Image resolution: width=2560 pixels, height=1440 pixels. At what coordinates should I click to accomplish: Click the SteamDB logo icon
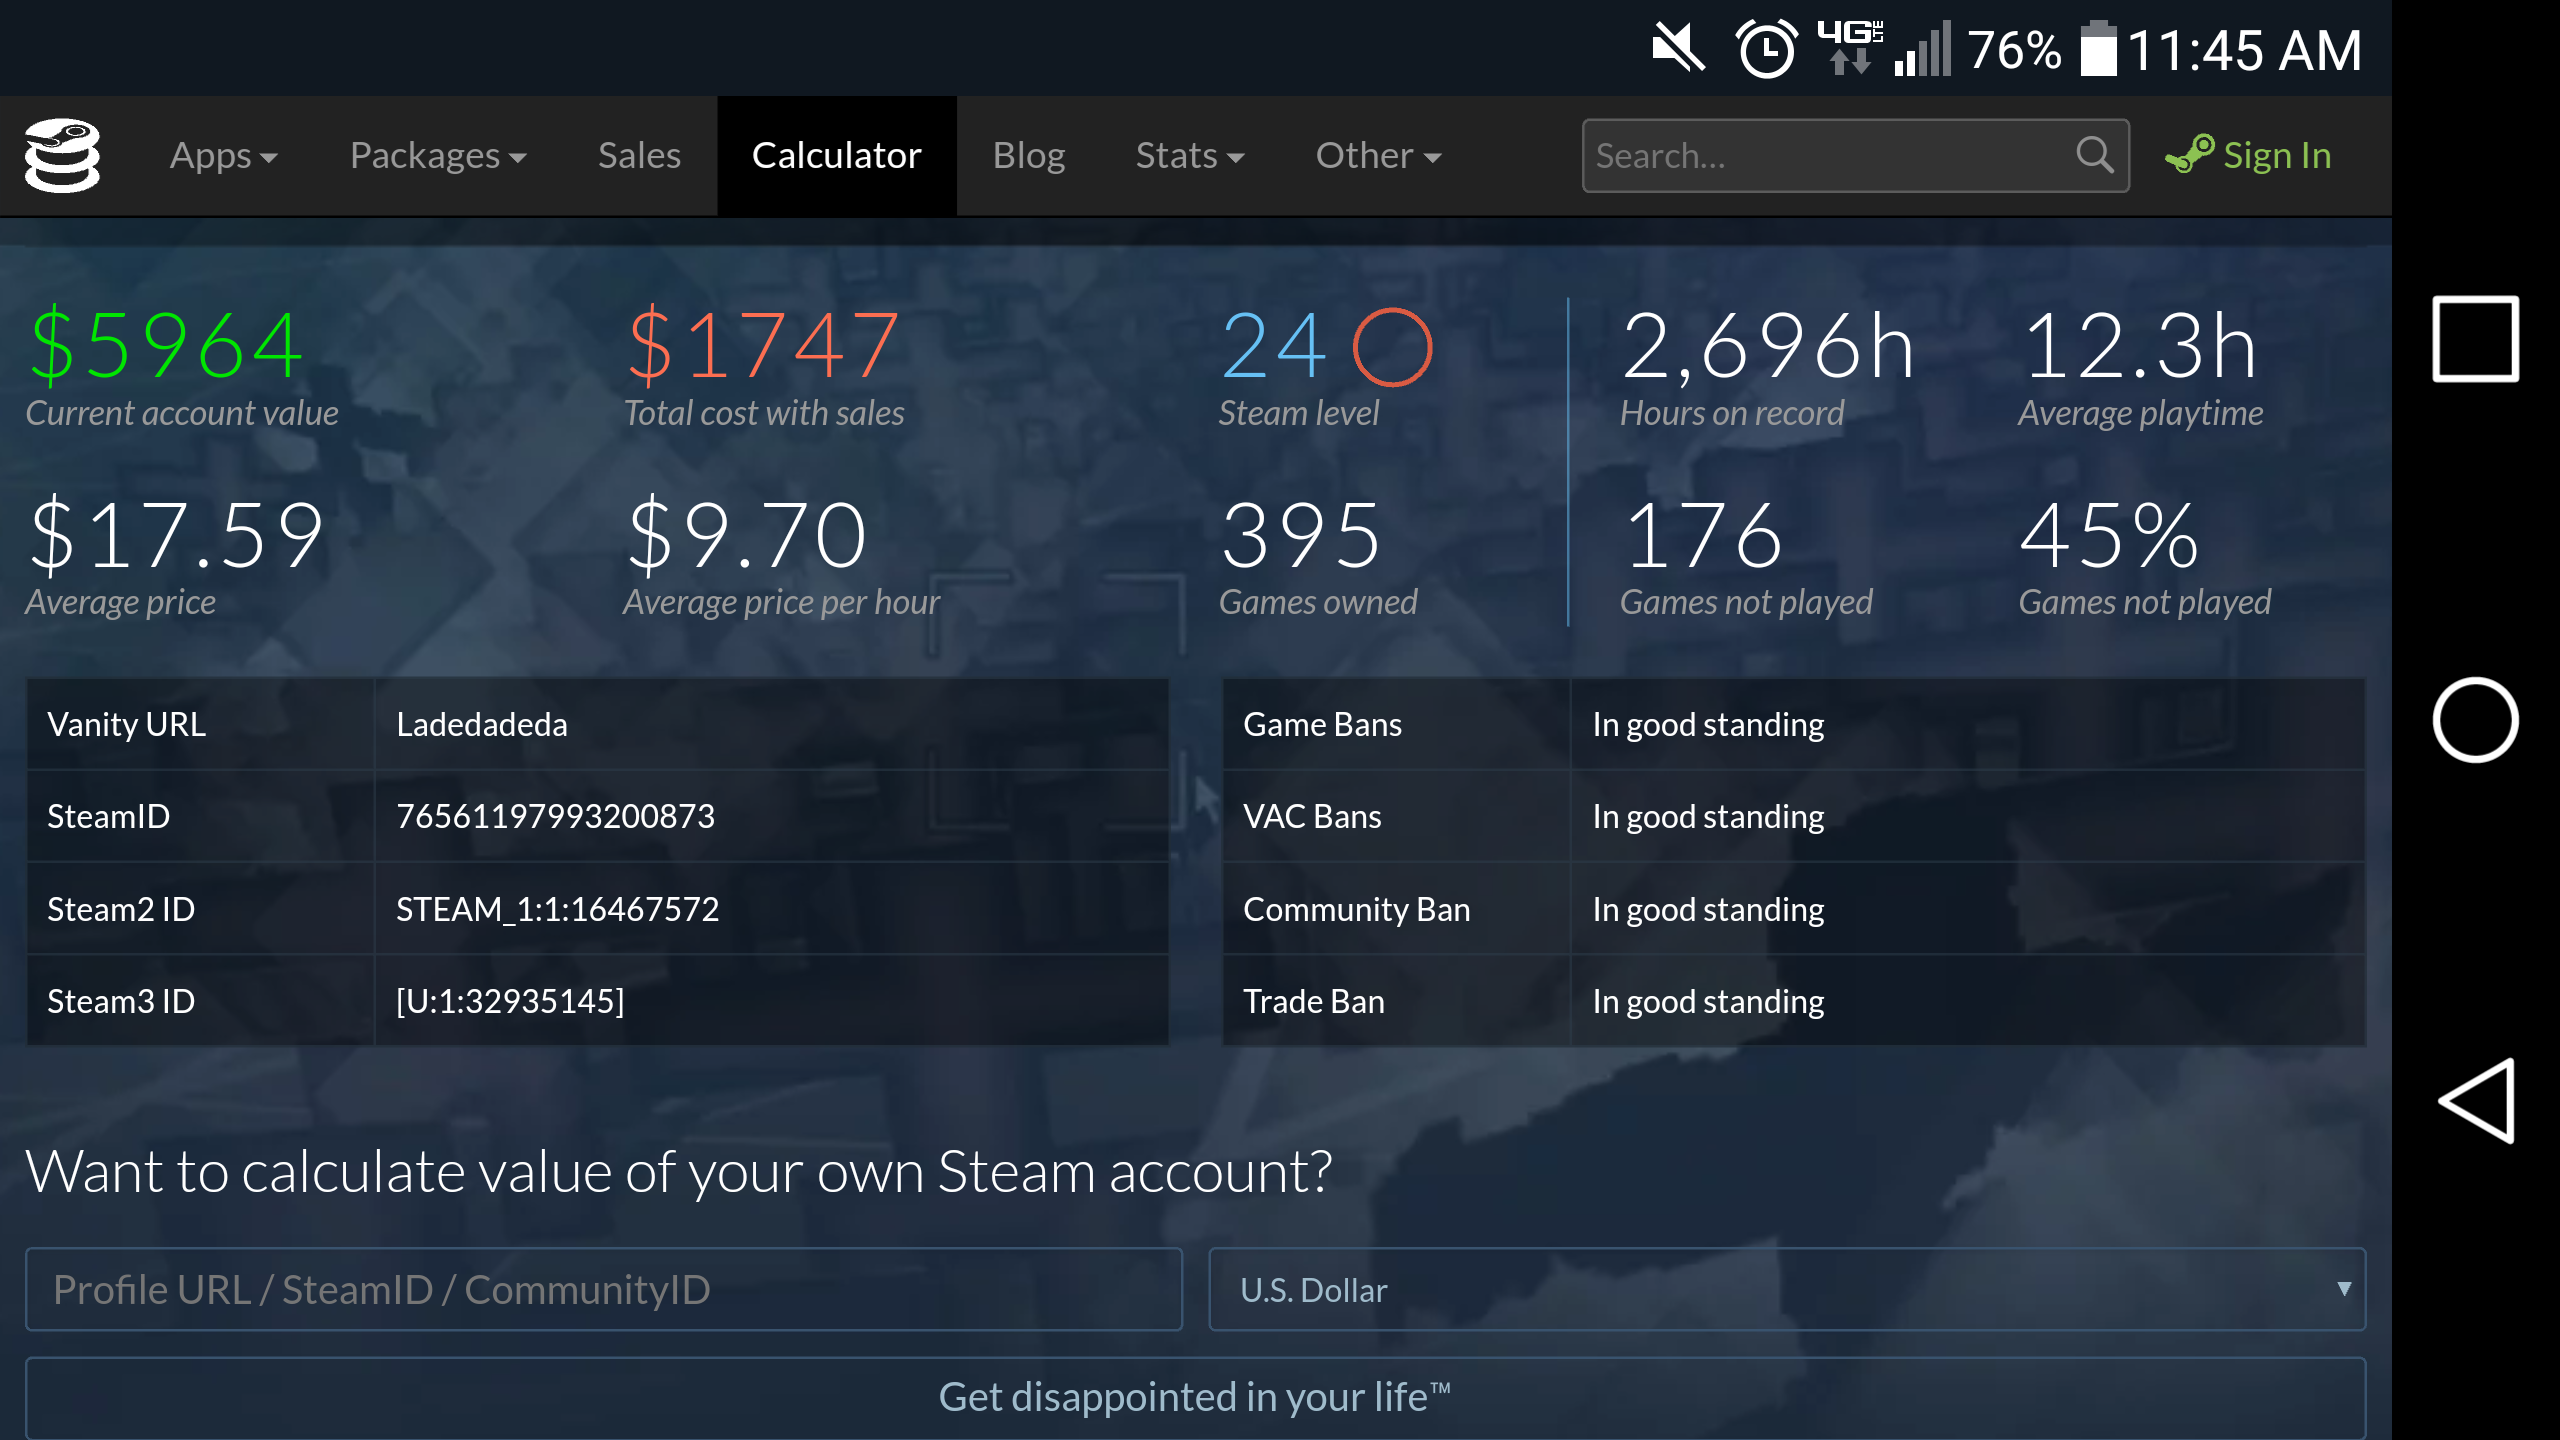coord(62,155)
